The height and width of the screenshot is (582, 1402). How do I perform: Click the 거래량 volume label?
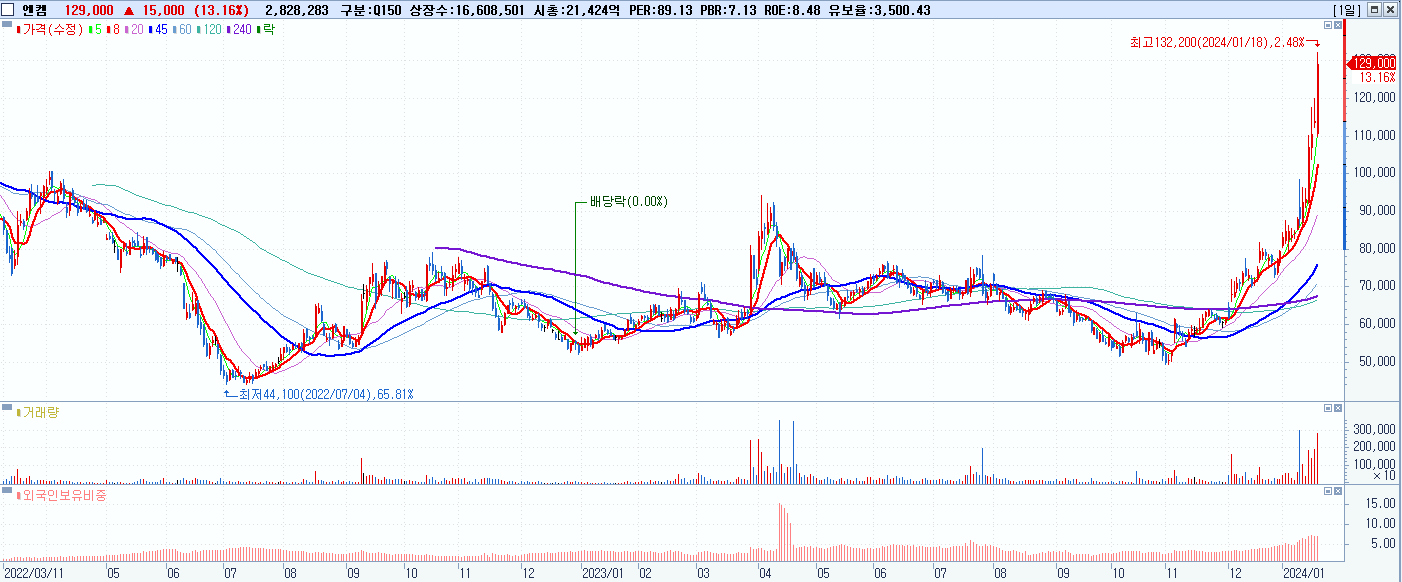coord(40,411)
